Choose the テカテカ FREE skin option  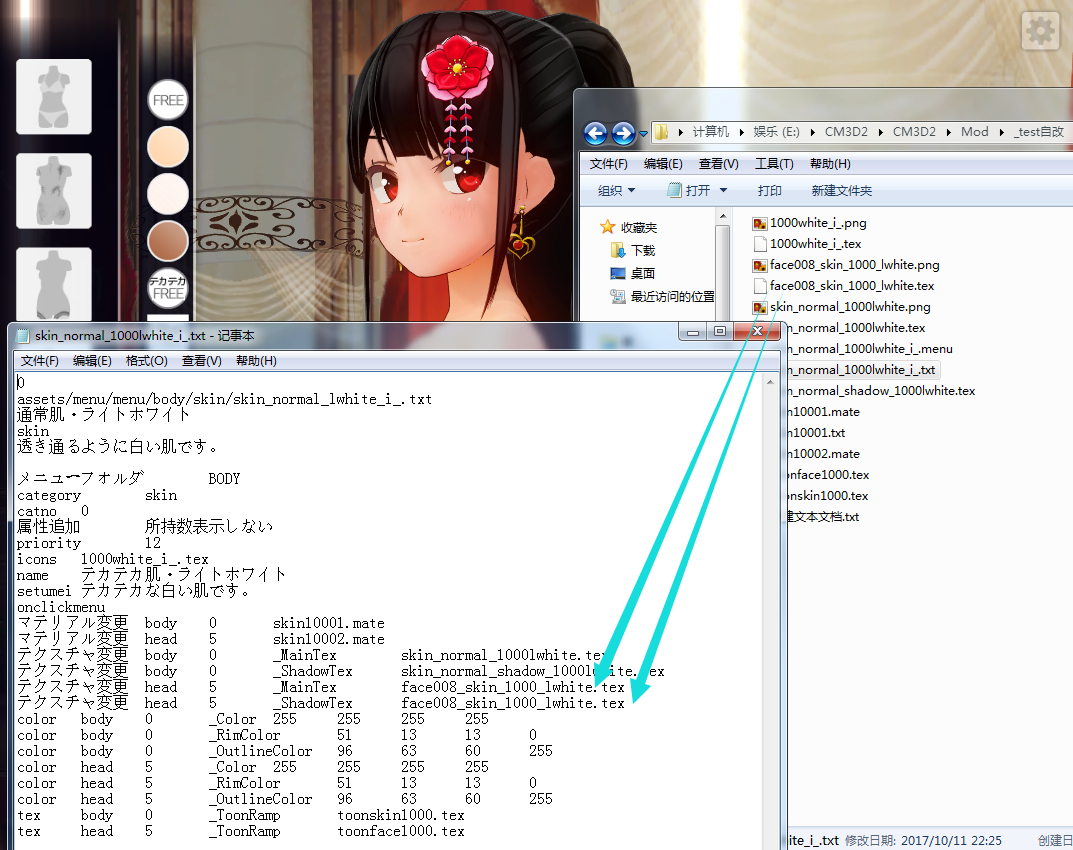168,287
